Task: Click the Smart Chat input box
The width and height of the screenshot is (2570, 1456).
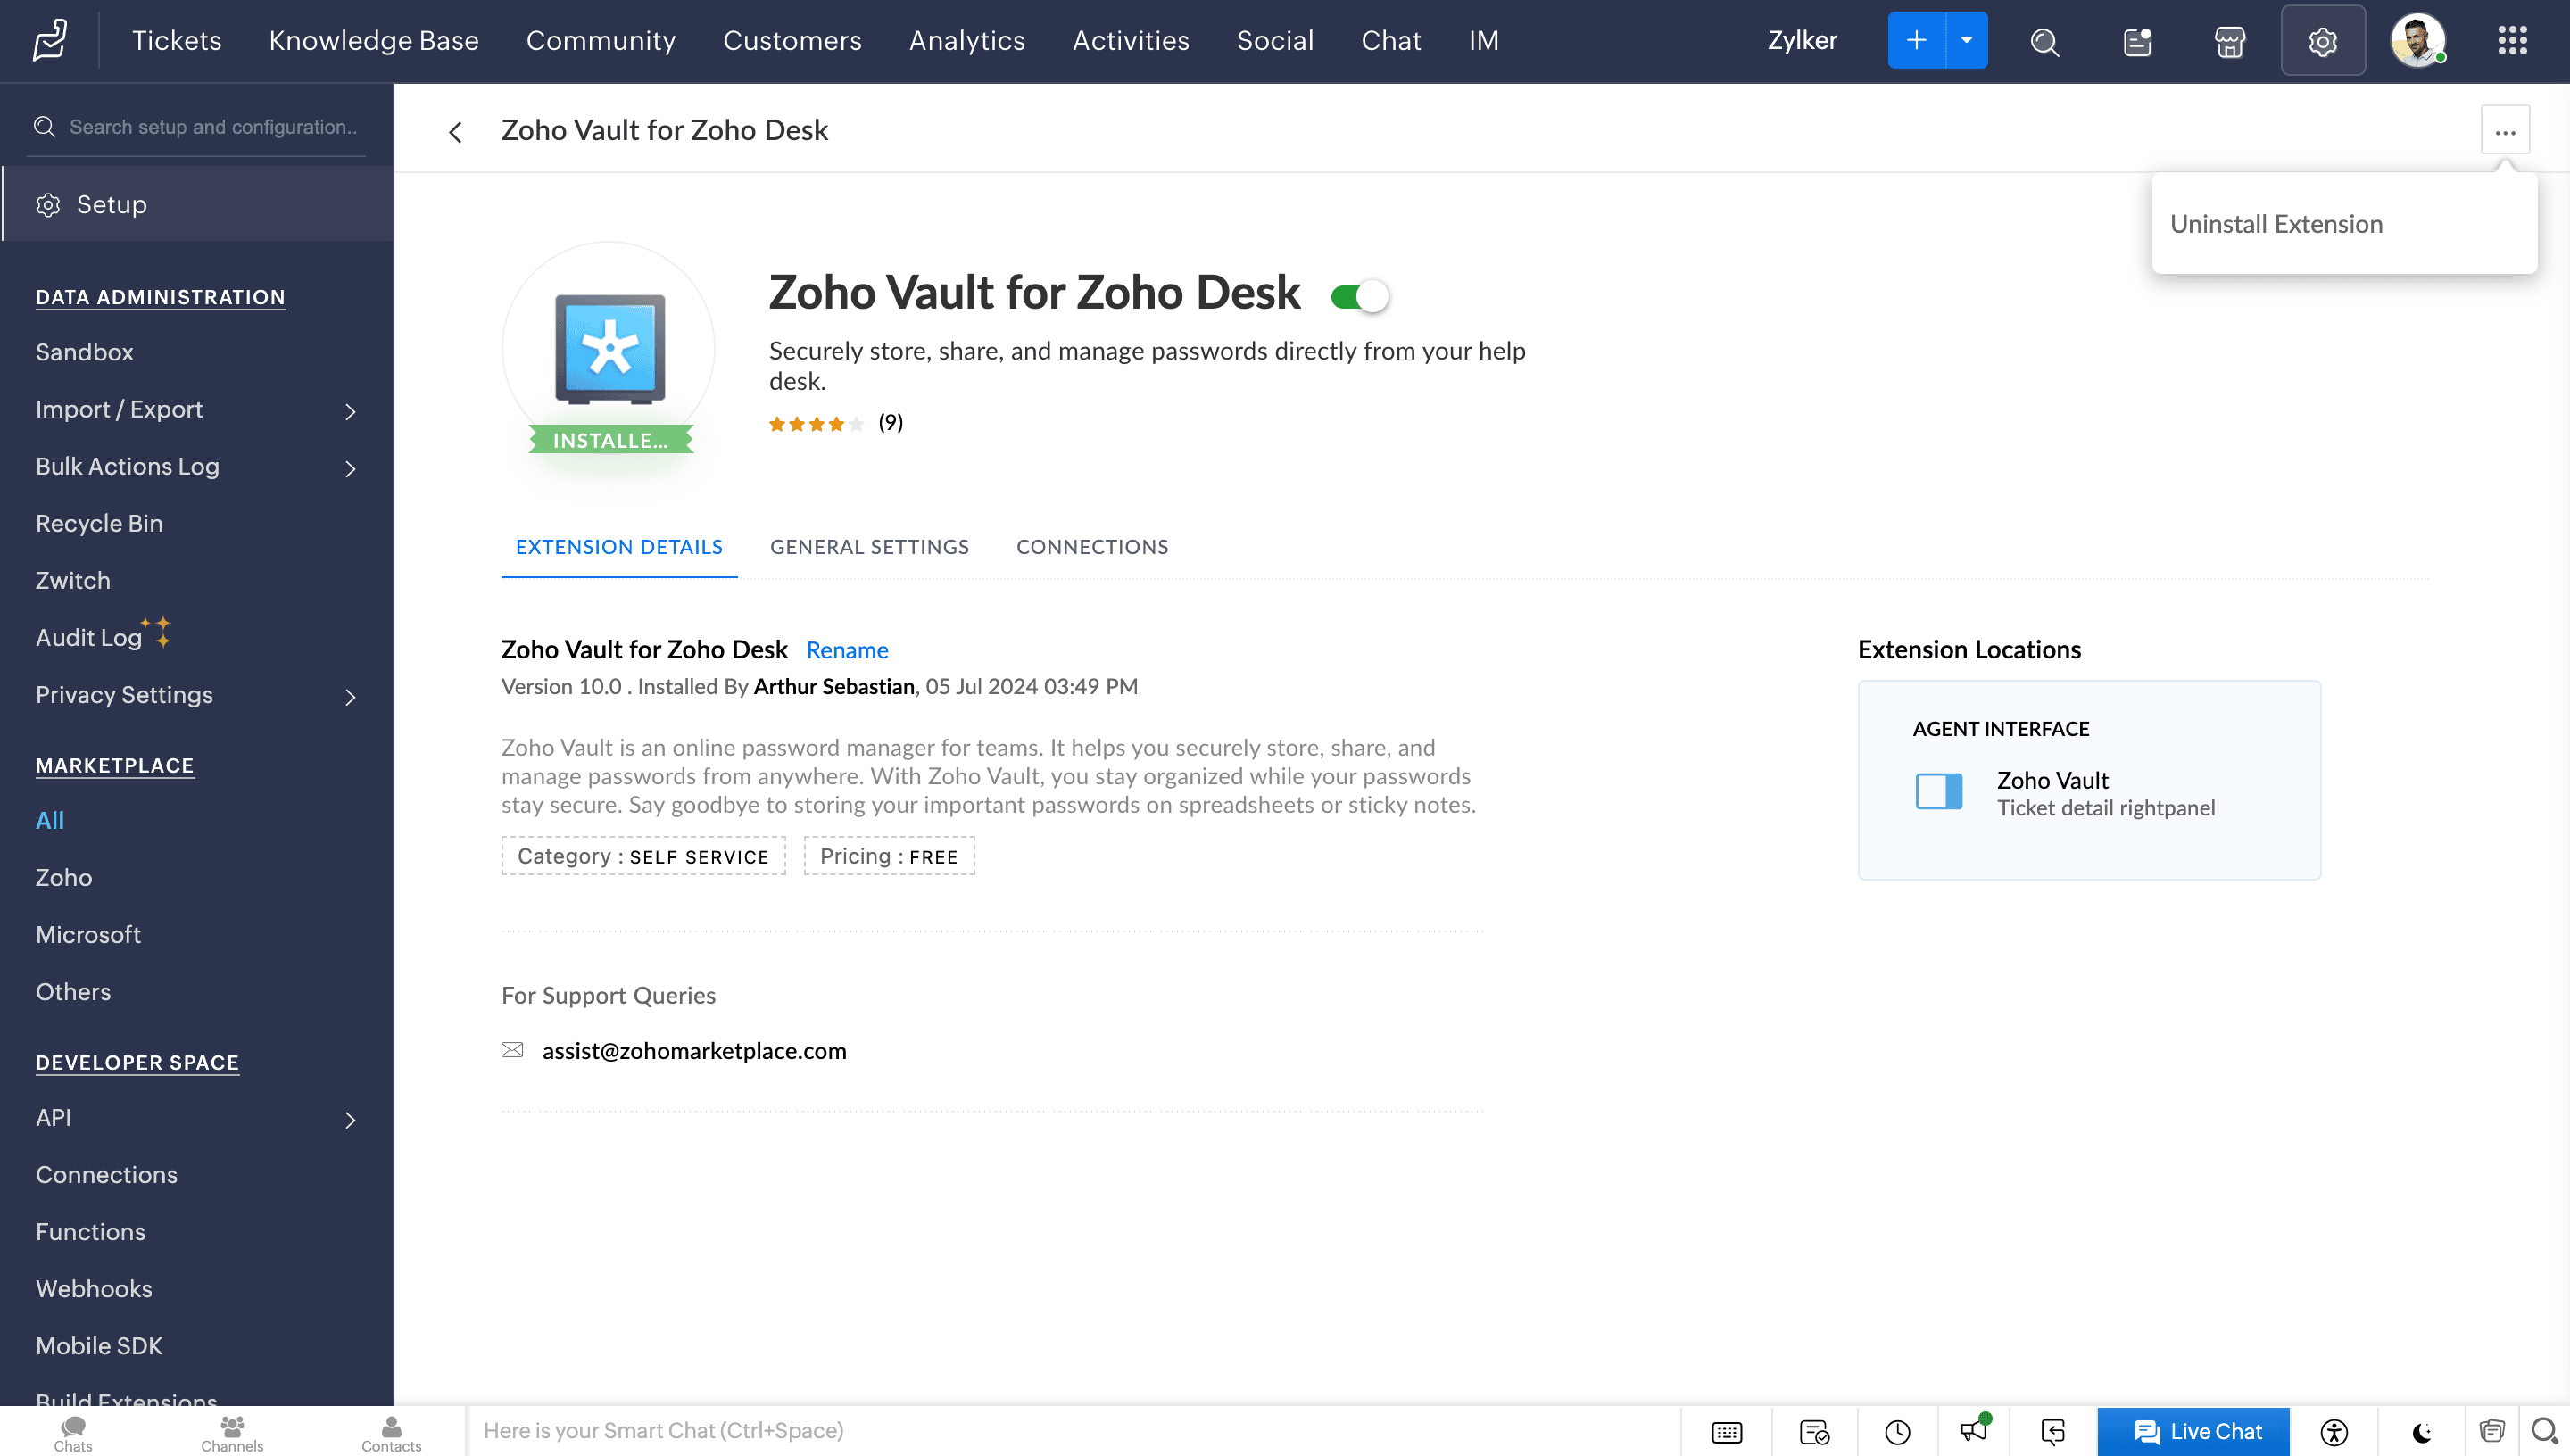Action: tap(1073, 1431)
